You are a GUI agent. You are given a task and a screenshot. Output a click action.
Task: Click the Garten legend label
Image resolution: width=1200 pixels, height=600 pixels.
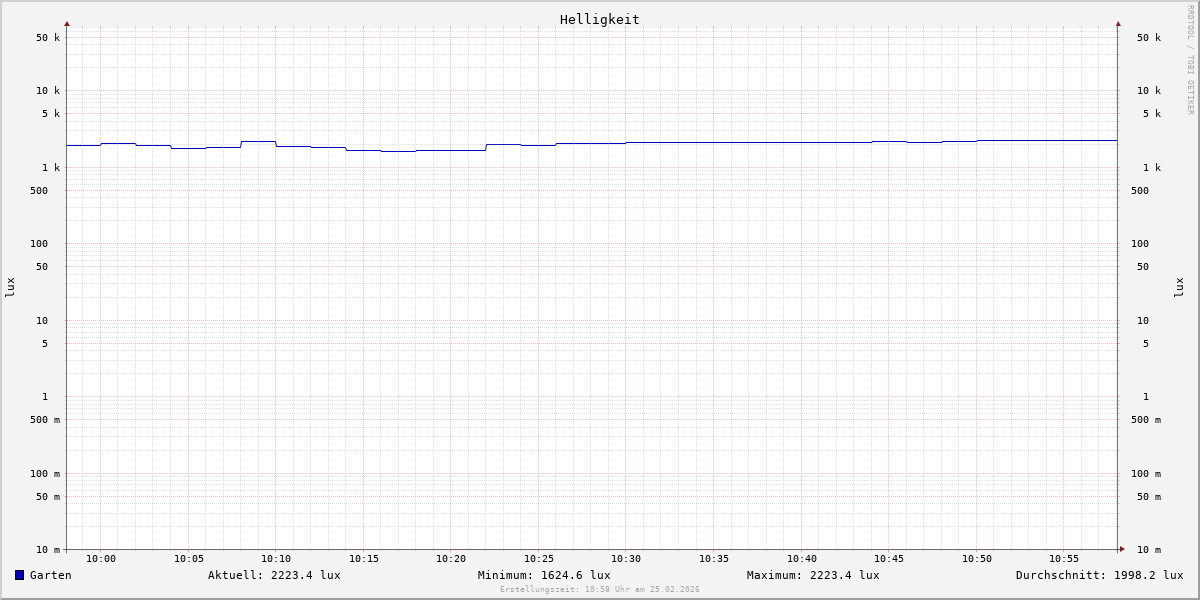(50, 575)
